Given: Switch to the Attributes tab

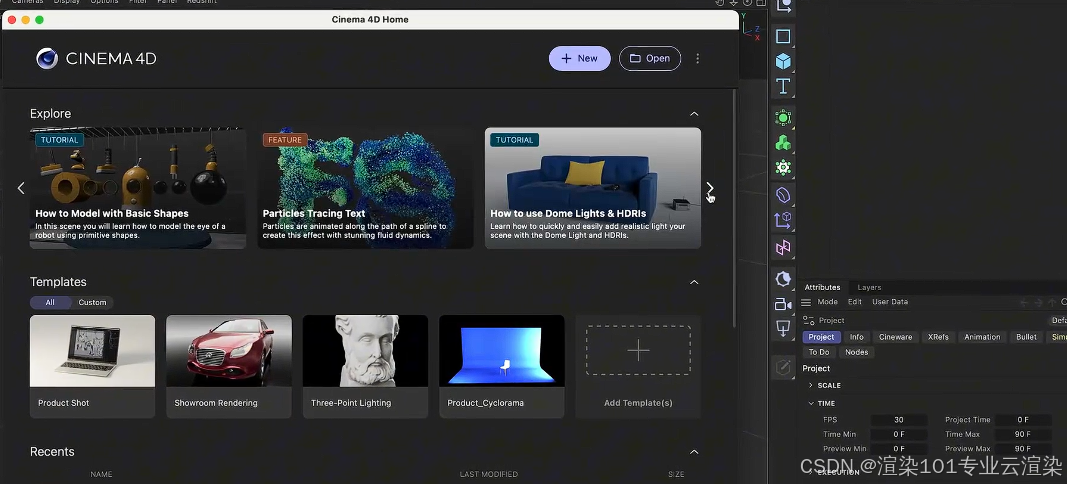Looking at the screenshot, I should coord(822,287).
